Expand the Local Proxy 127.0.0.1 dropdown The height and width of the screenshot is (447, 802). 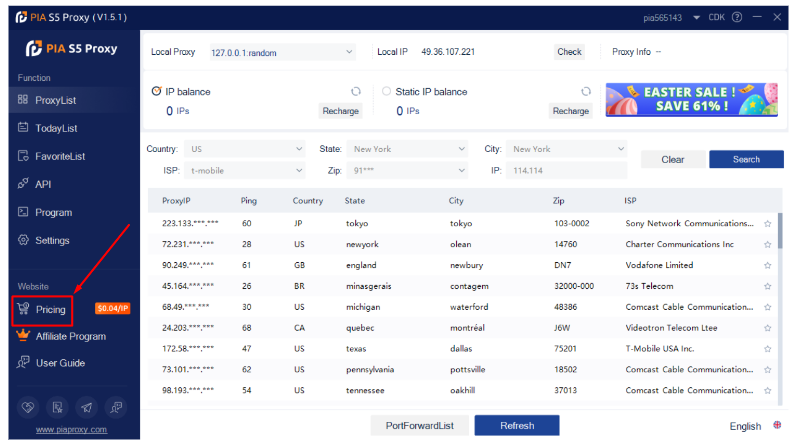click(282, 52)
